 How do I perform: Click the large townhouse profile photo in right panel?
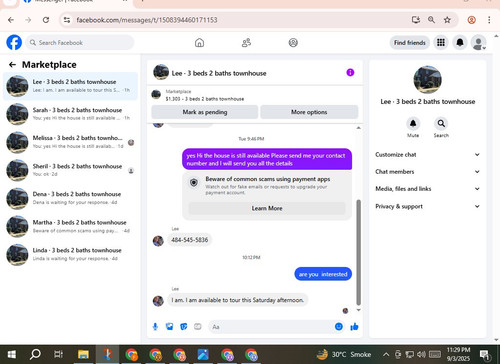pos(427,80)
